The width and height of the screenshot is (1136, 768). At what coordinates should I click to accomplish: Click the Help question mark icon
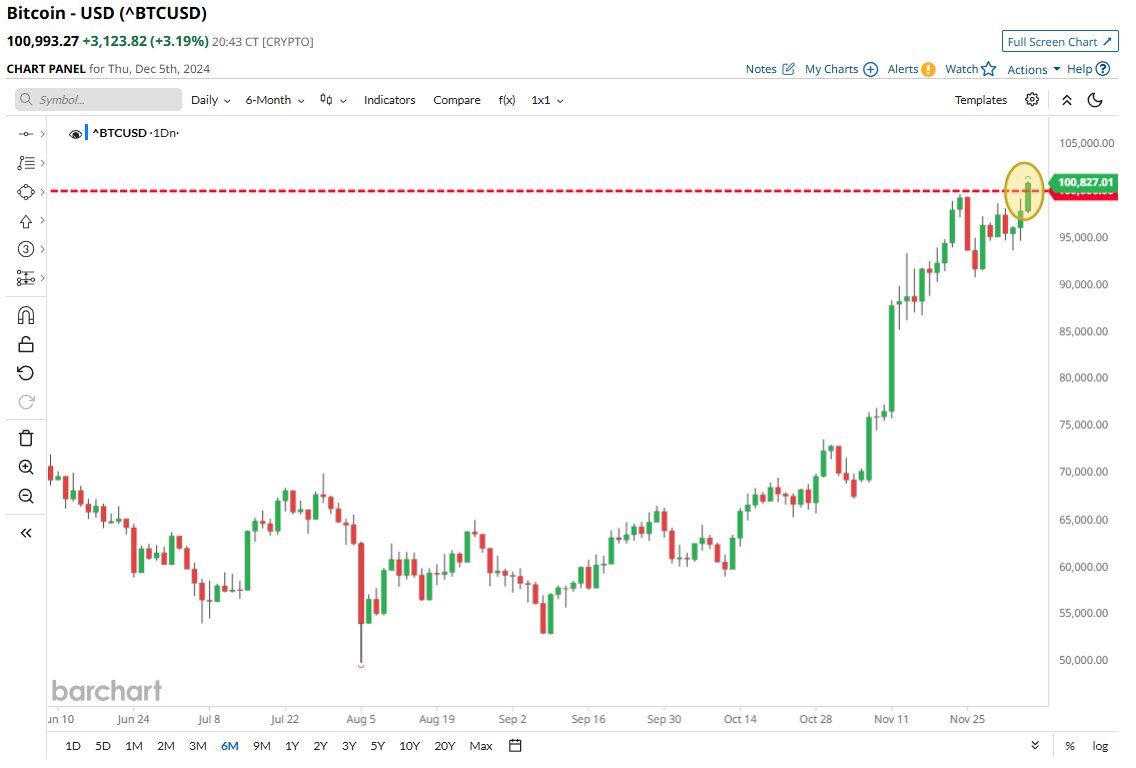pos(1103,69)
